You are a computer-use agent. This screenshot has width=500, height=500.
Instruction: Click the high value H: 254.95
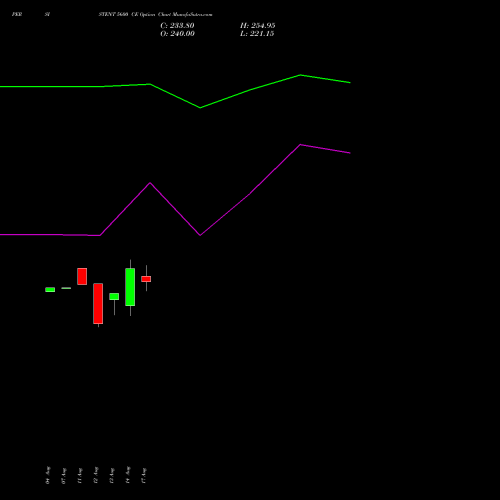coord(258,26)
